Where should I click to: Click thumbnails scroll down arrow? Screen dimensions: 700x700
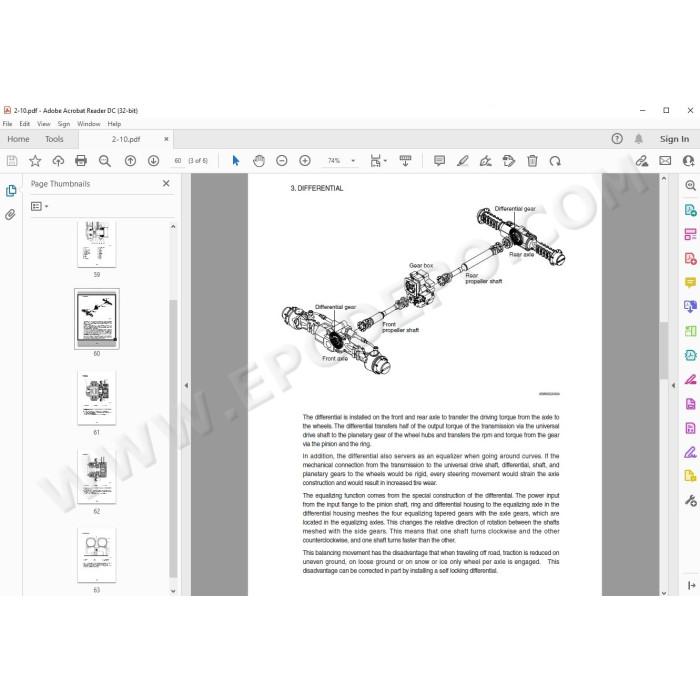[x=173, y=591]
